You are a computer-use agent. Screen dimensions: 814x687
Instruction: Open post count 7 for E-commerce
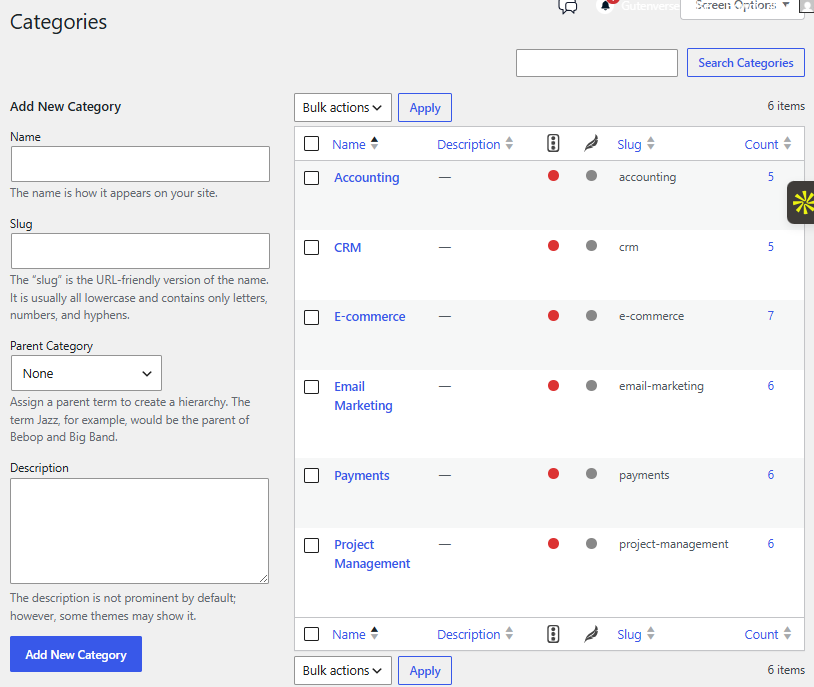pos(770,315)
